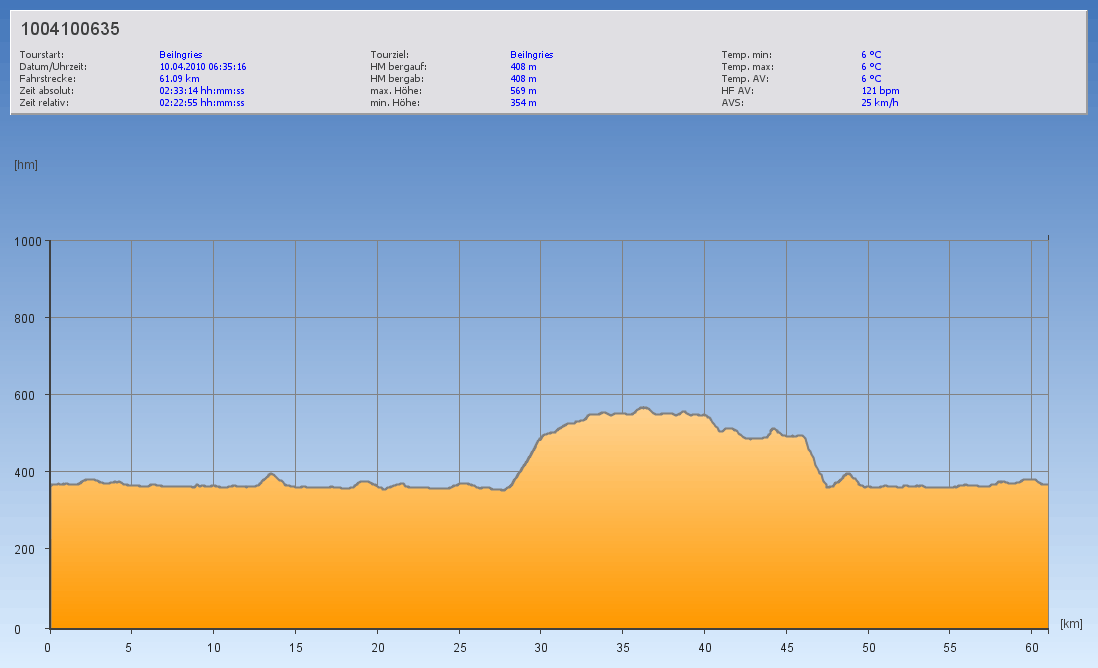Click the 15 km x-axis tick label
Screen dimensions: 1098x668
coord(295,647)
